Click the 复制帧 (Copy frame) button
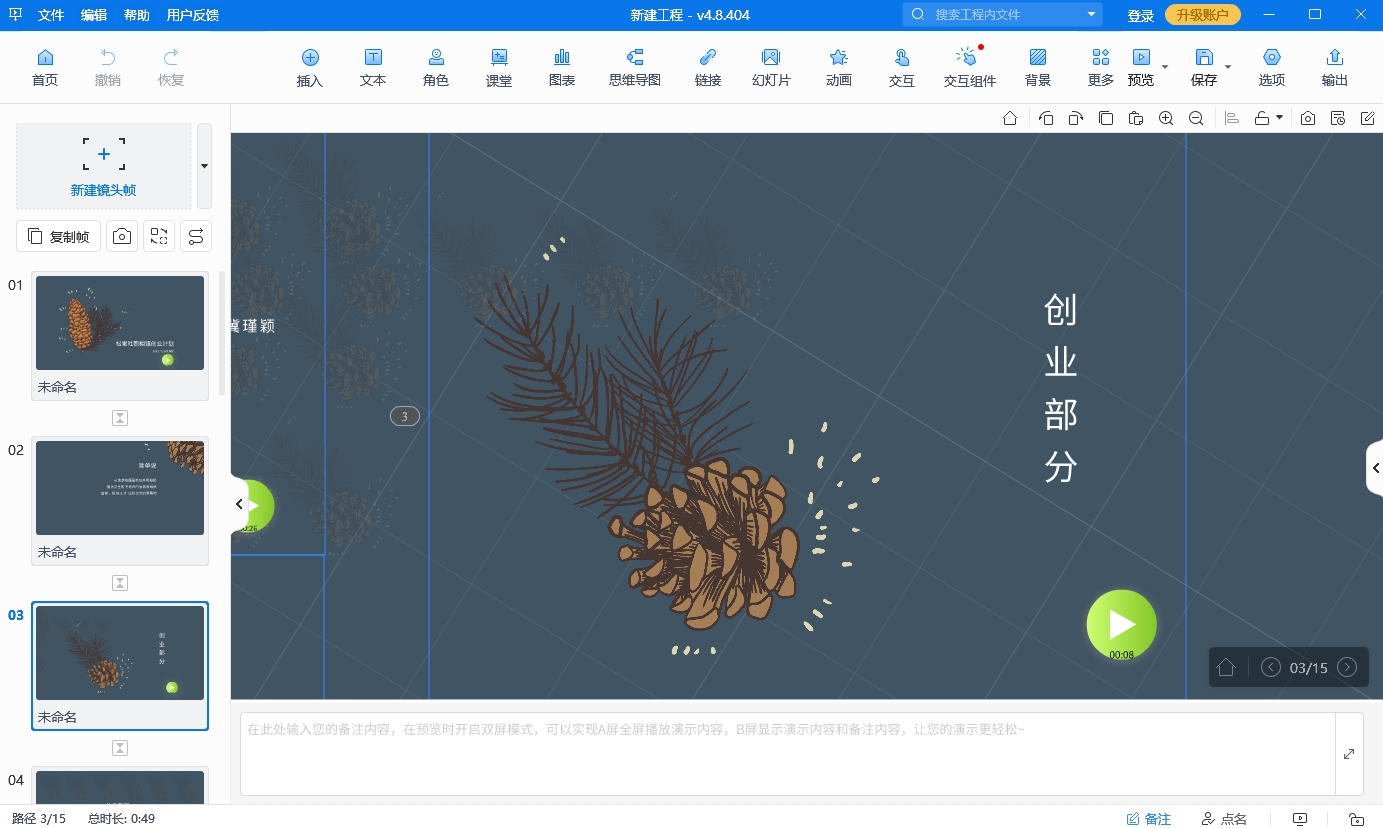 click(x=59, y=236)
